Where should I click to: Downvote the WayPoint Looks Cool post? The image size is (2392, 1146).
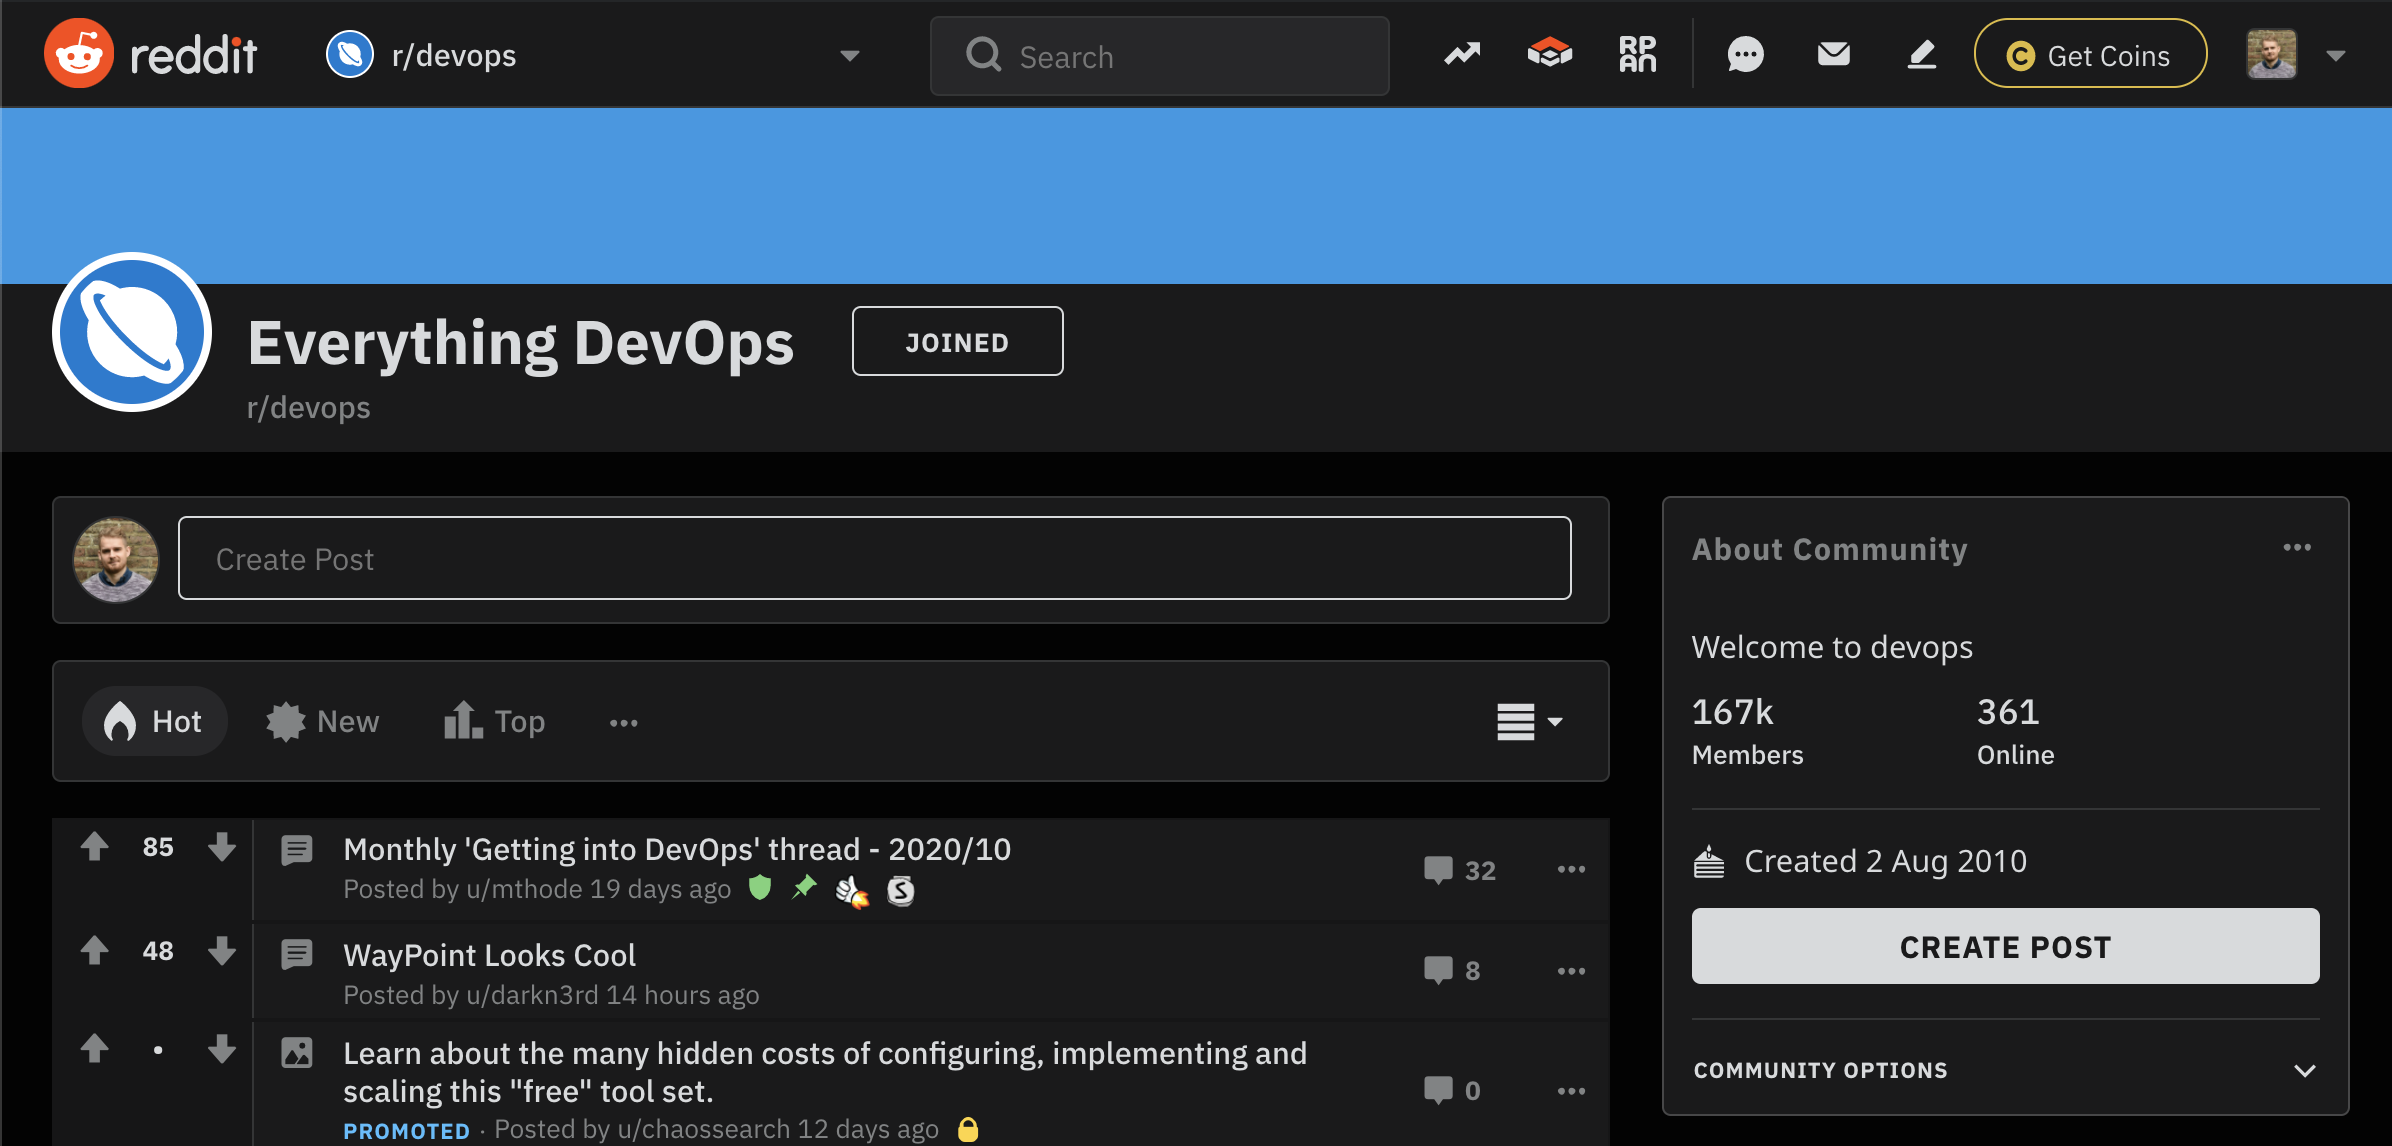pos(222,951)
